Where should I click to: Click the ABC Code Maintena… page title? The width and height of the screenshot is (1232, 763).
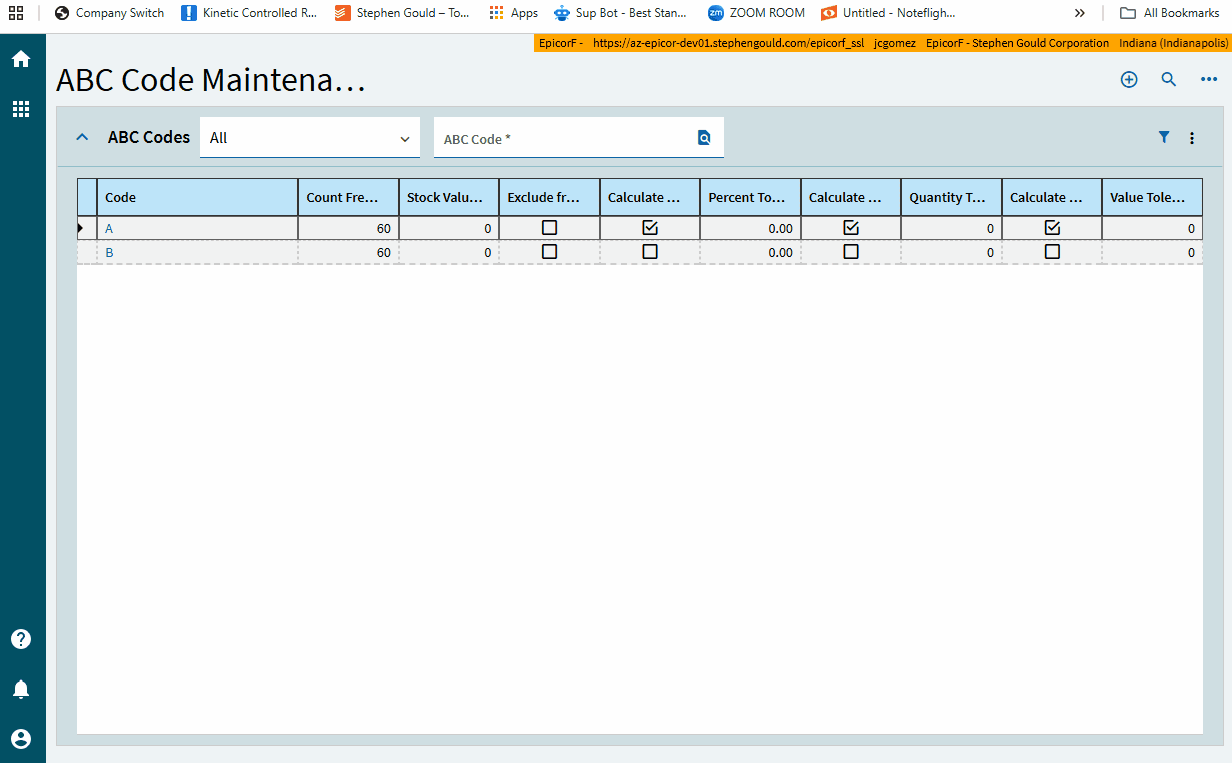tap(211, 80)
